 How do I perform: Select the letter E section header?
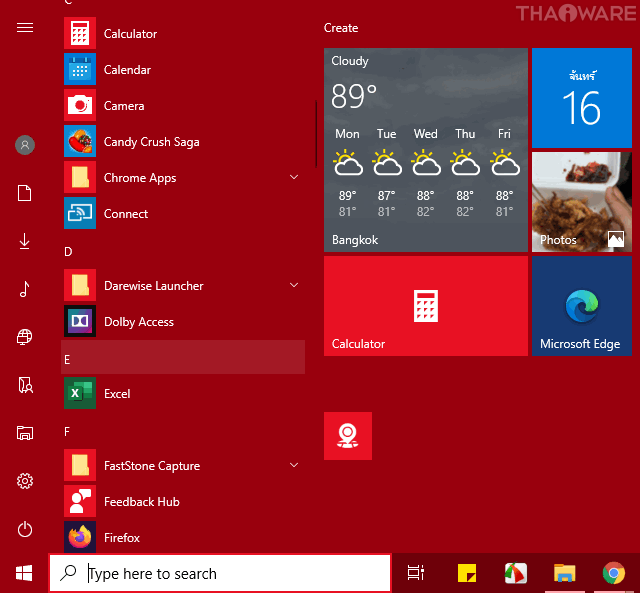pos(183,357)
